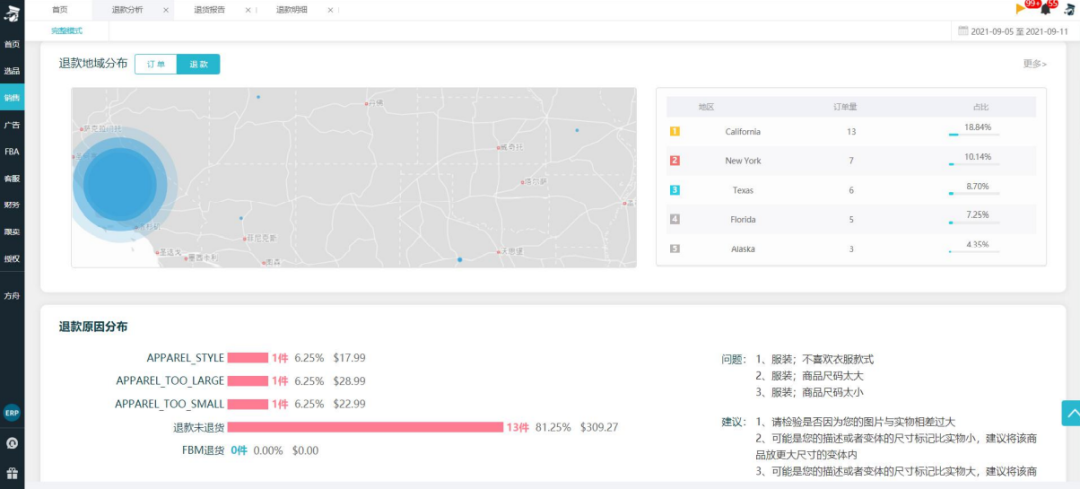Open the 客服 sidebar menu item
This screenshot has width=1080, height=489.
tap(12, 178)
